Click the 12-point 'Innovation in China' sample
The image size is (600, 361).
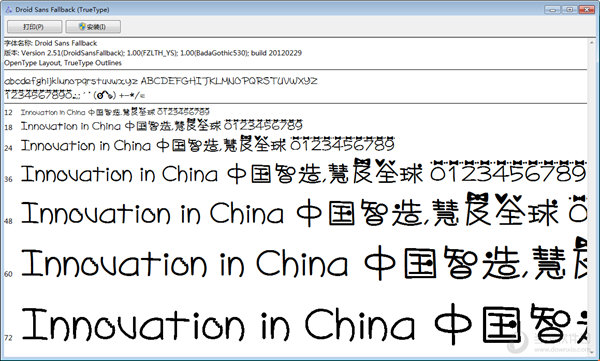[x=115, y=112]
